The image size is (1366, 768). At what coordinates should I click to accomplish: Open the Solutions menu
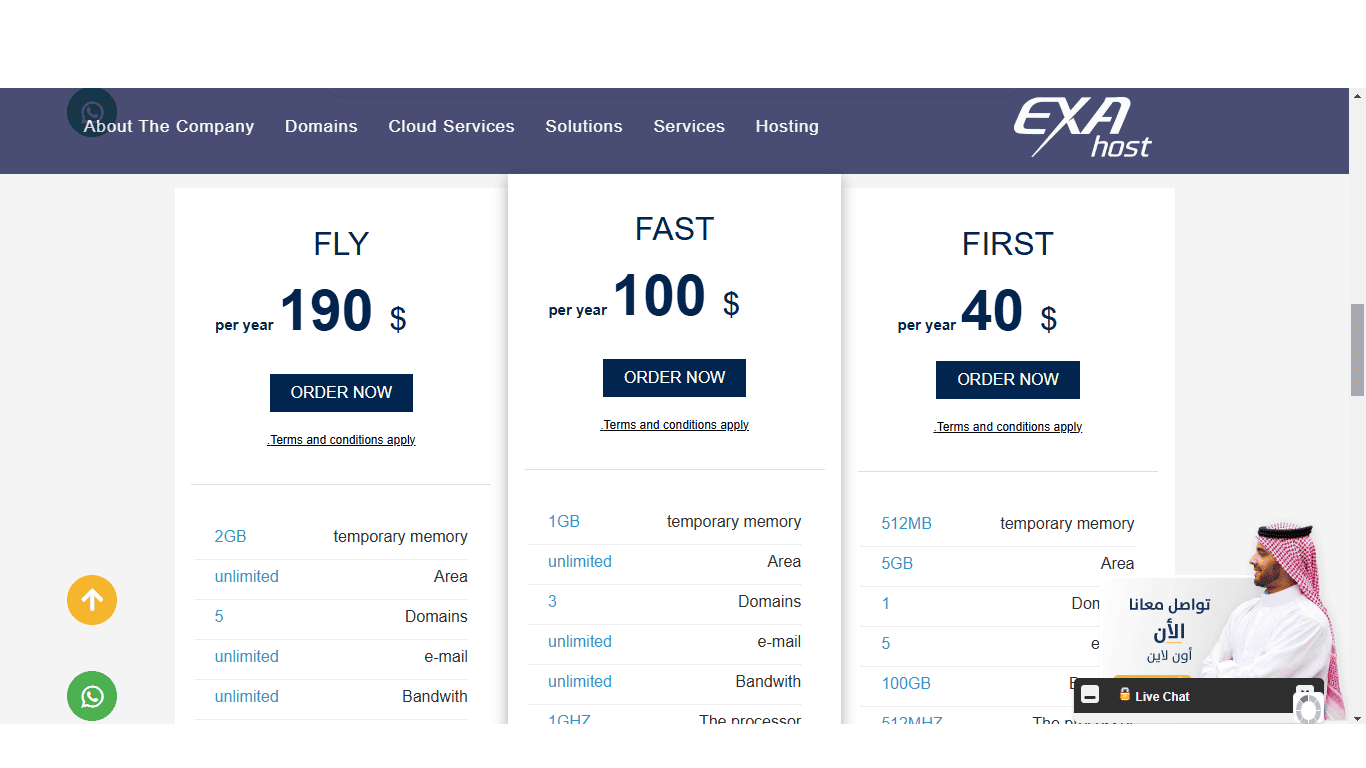pyautogui.click(x=584, y=126)
